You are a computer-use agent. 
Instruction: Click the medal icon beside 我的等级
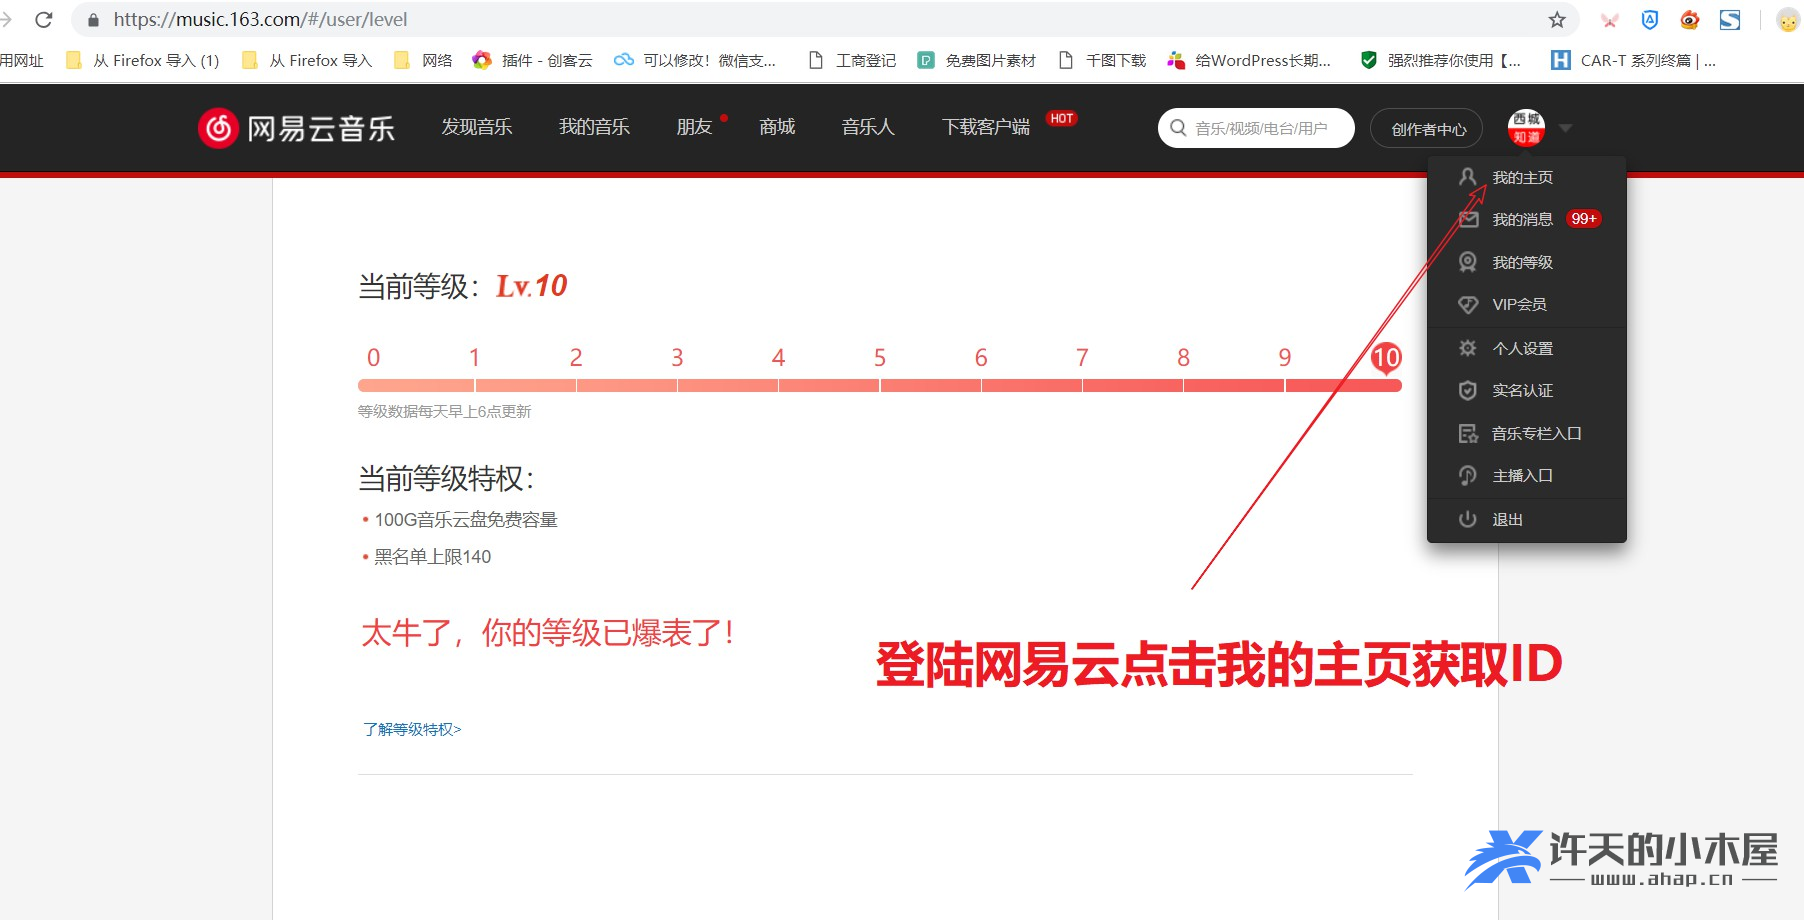point(1467,262)
